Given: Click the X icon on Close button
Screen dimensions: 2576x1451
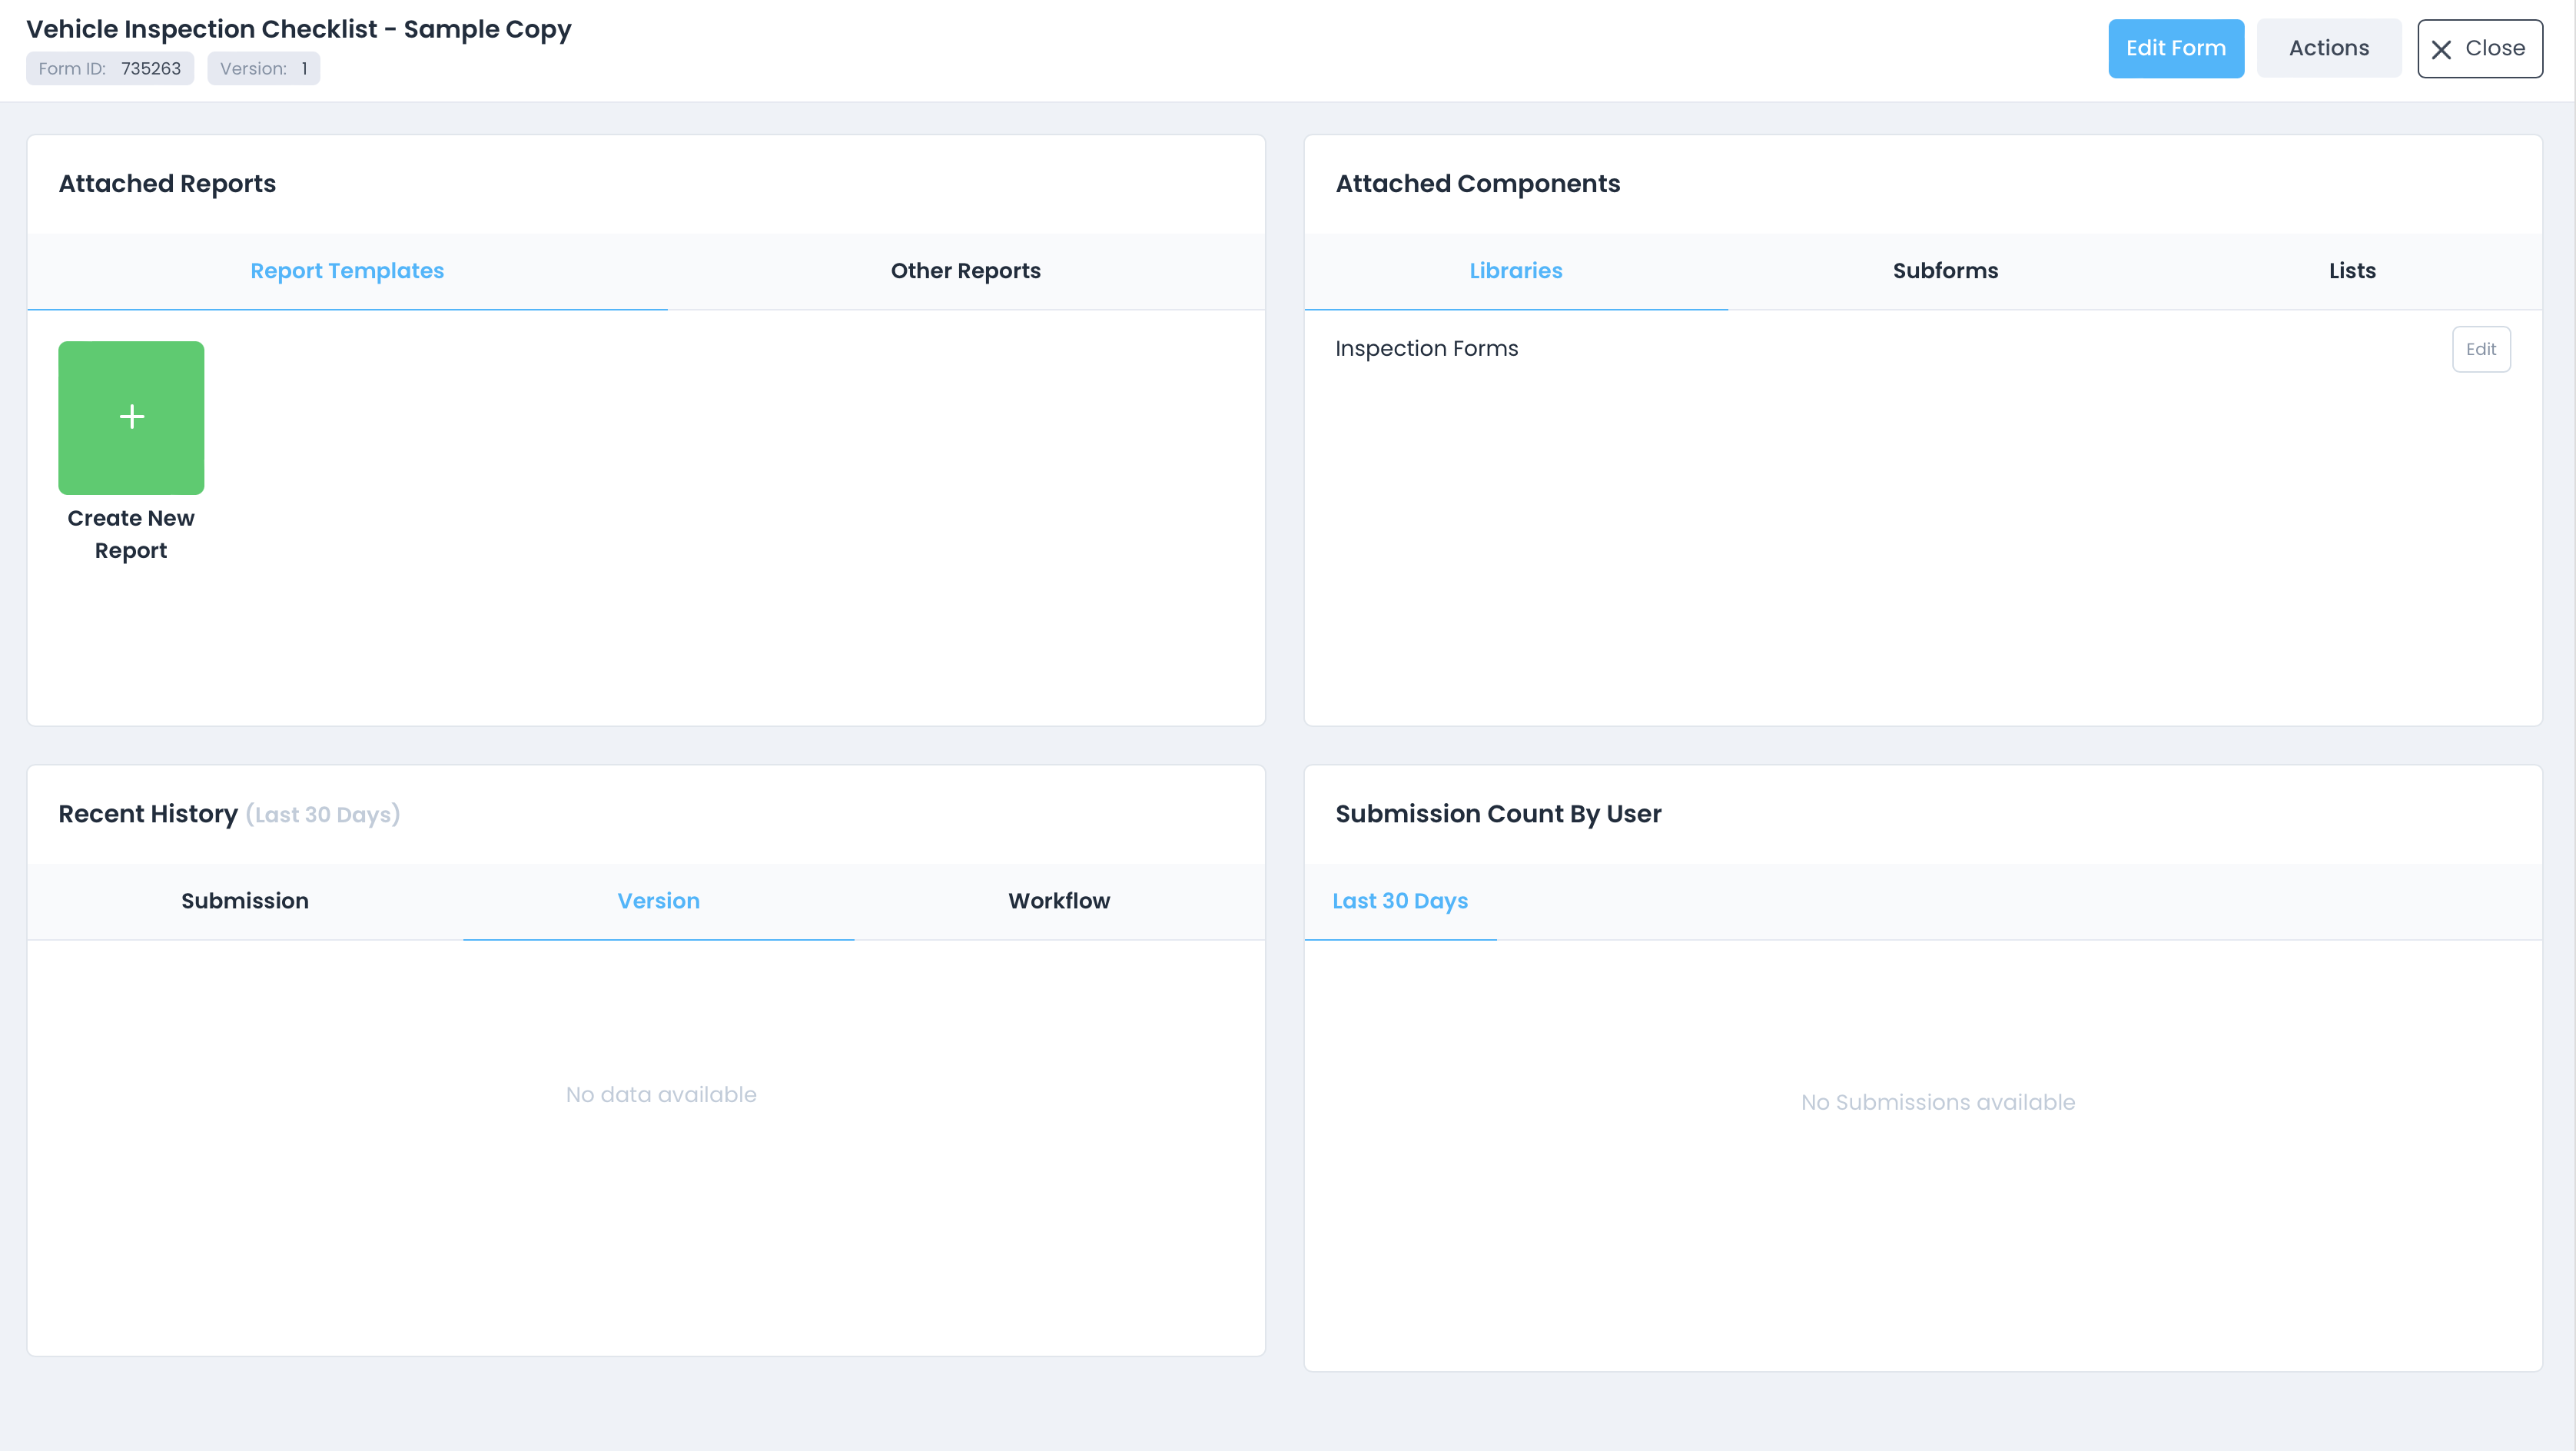Looking at the screenshot, I should (2441, 49).
